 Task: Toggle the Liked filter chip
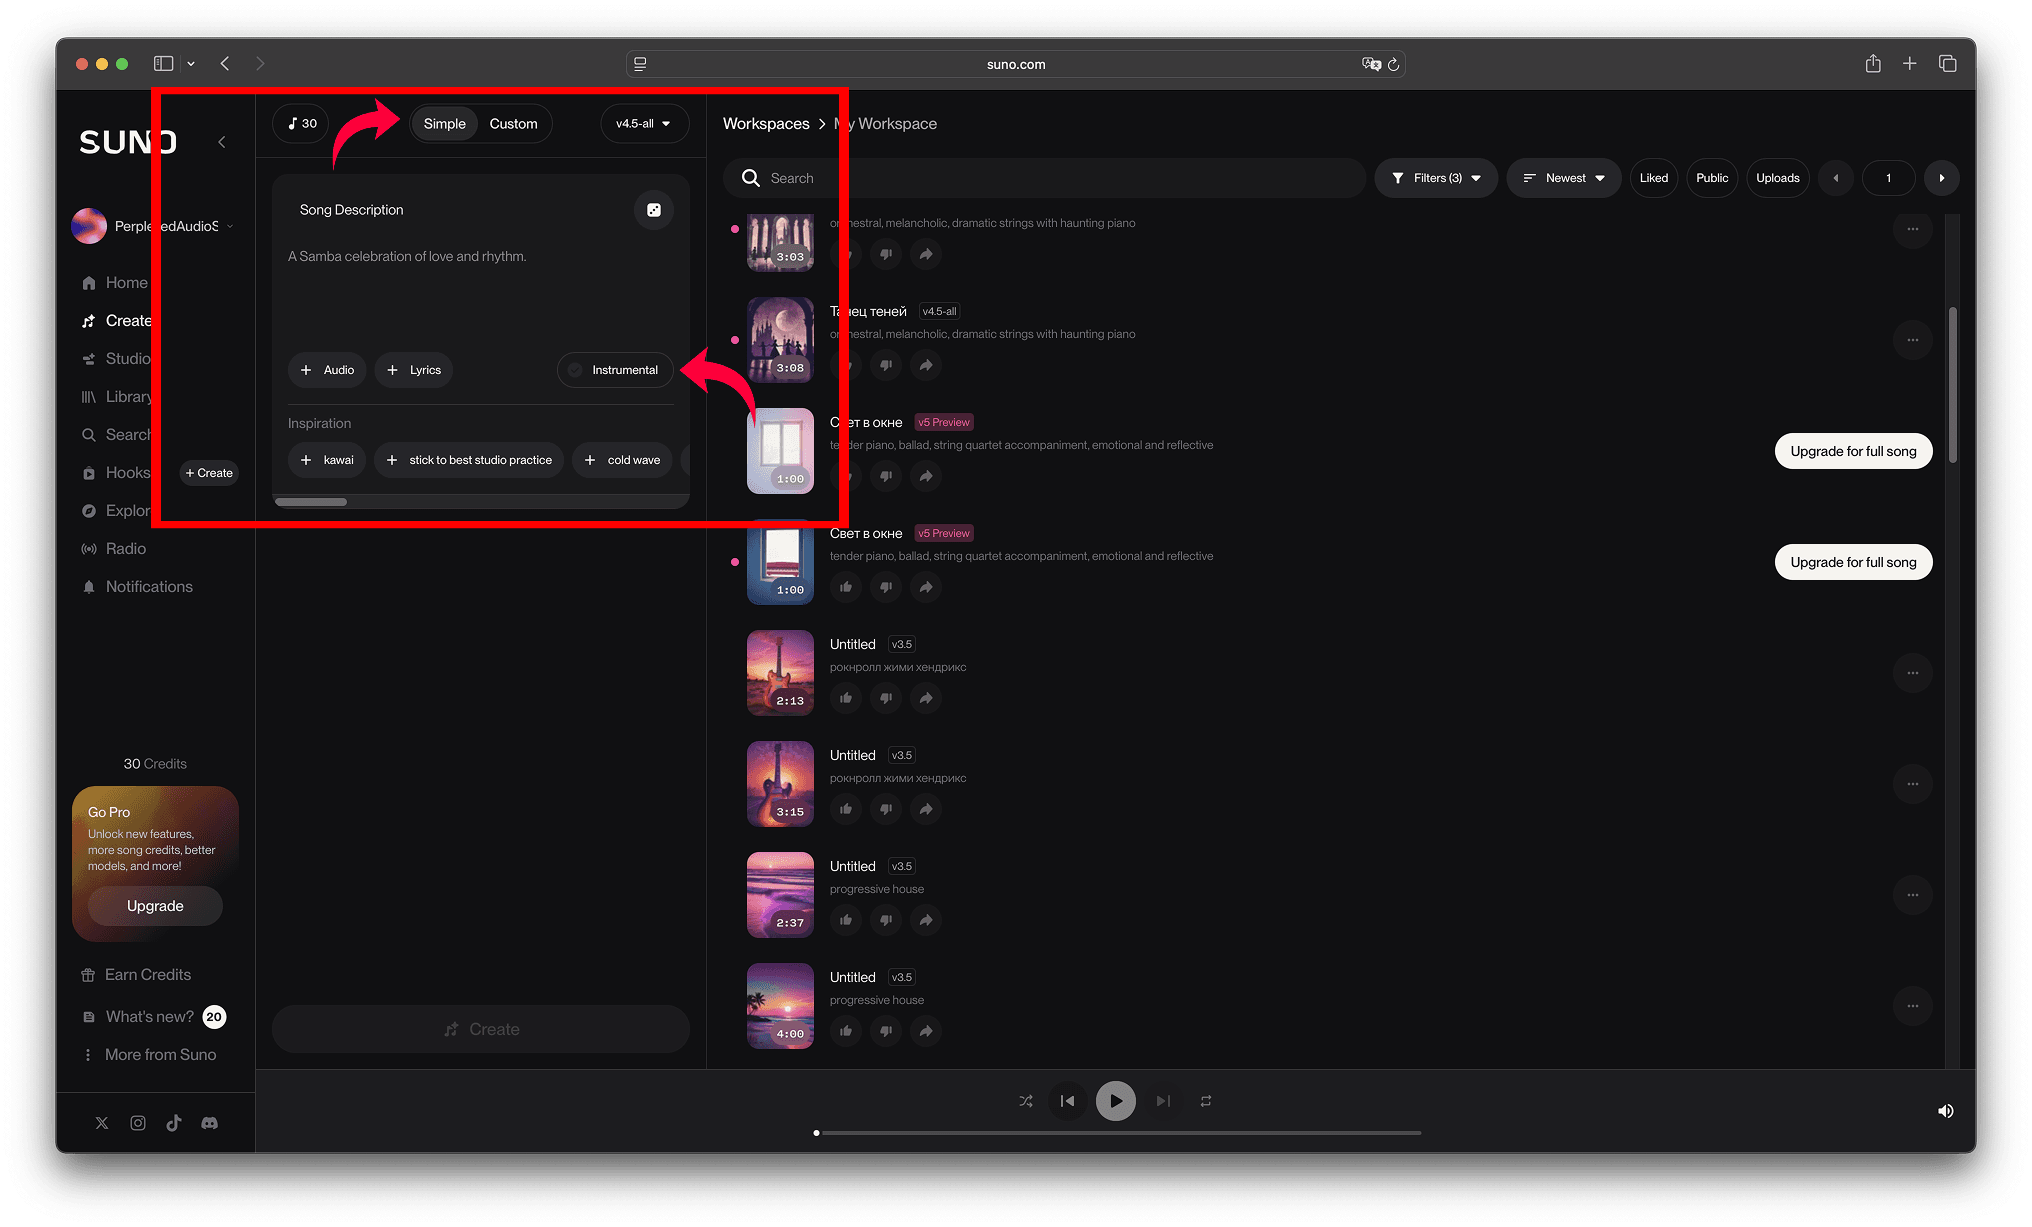coord(1653,178)
